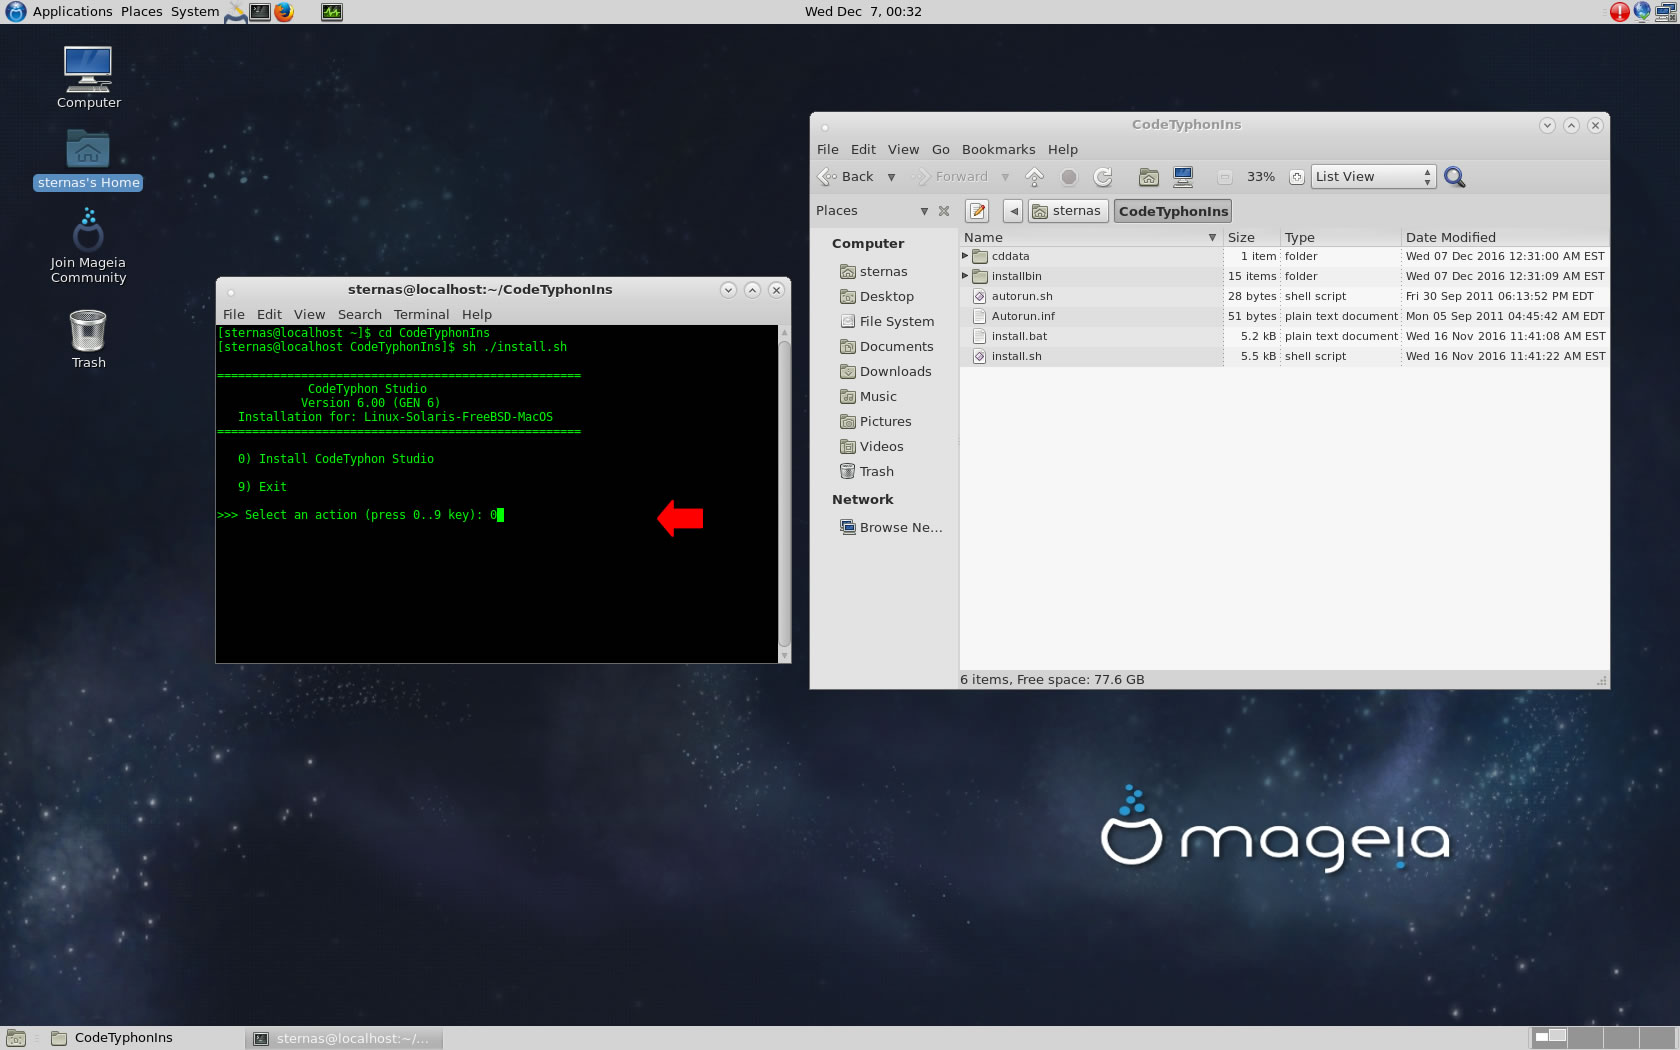Expand the installbin folder row

pyautogui.click(x=965, y=276)
